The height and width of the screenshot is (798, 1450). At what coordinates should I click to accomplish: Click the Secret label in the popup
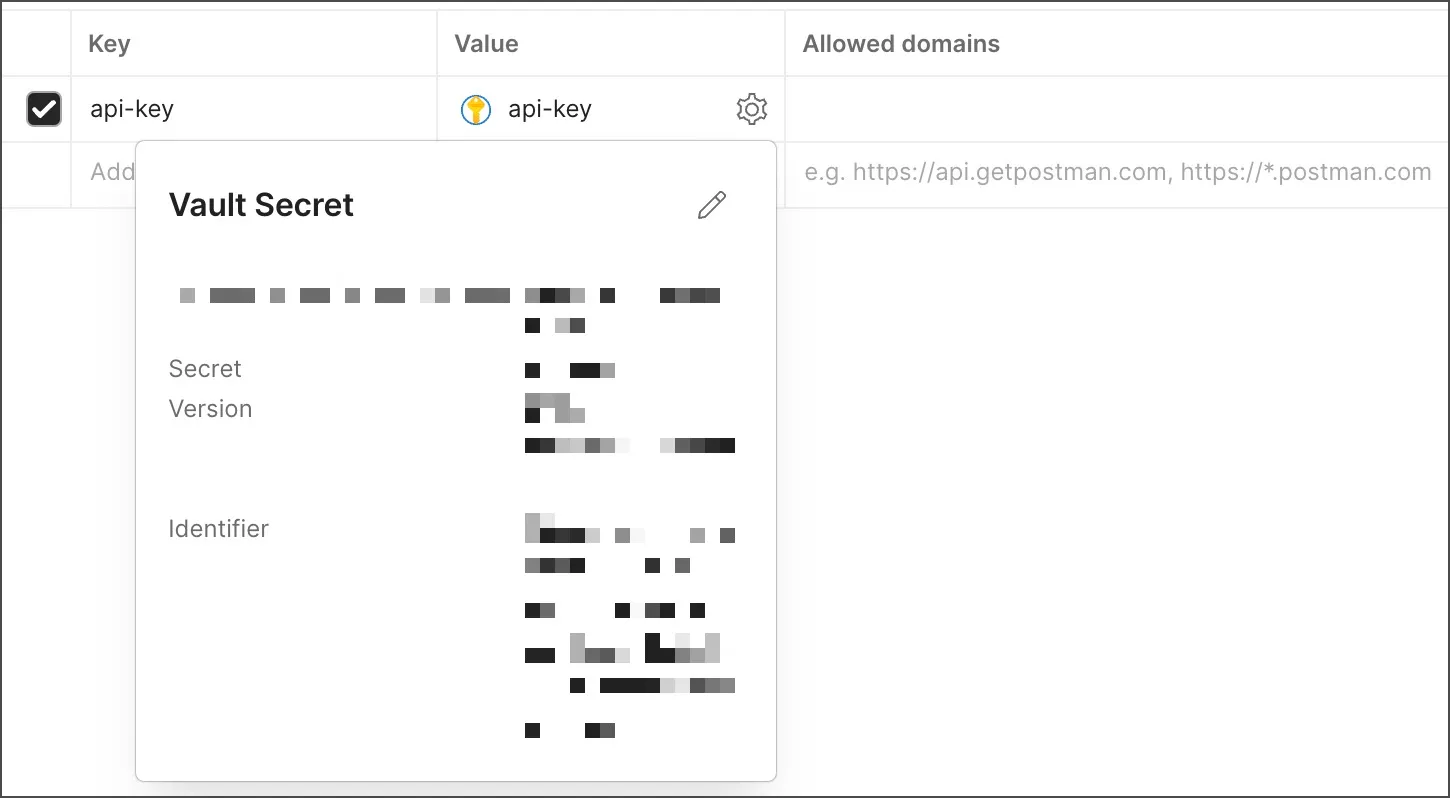(x=205, y=369)
